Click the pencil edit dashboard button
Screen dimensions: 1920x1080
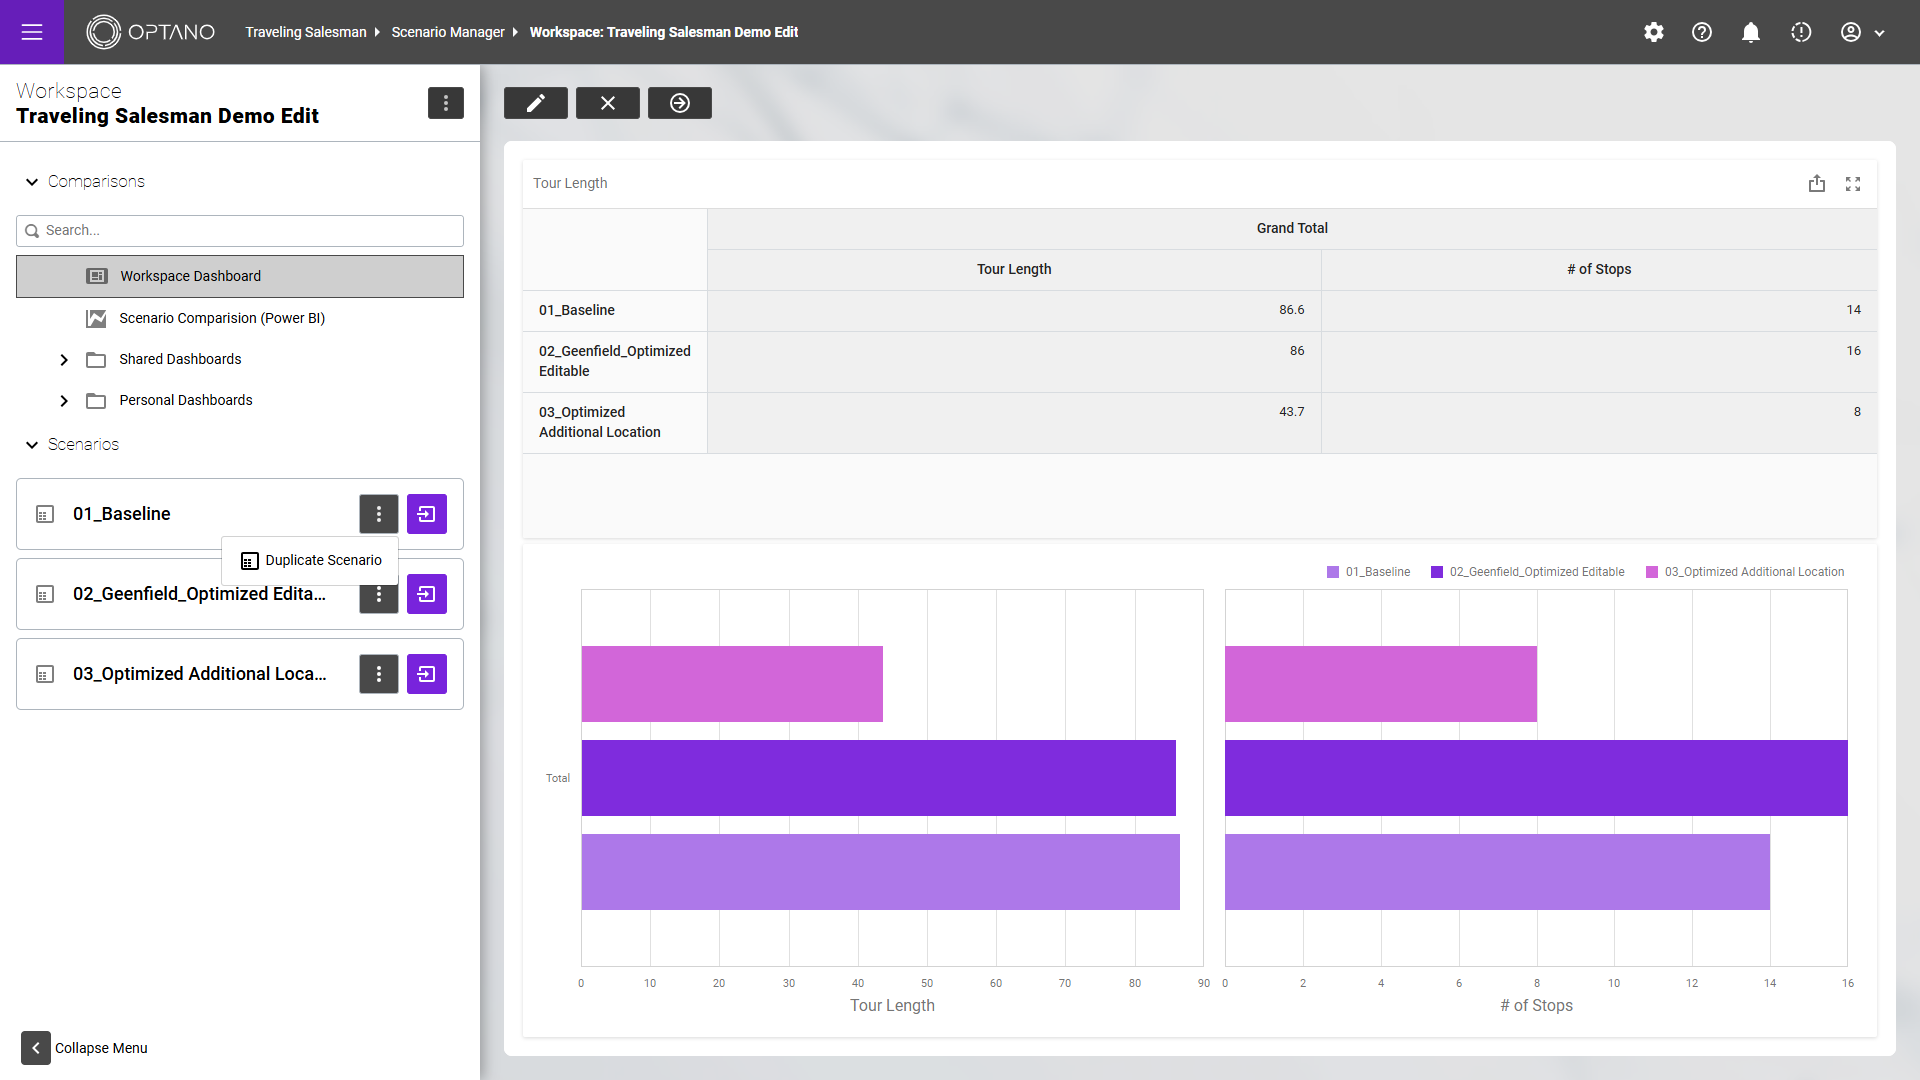coord(536,103)
